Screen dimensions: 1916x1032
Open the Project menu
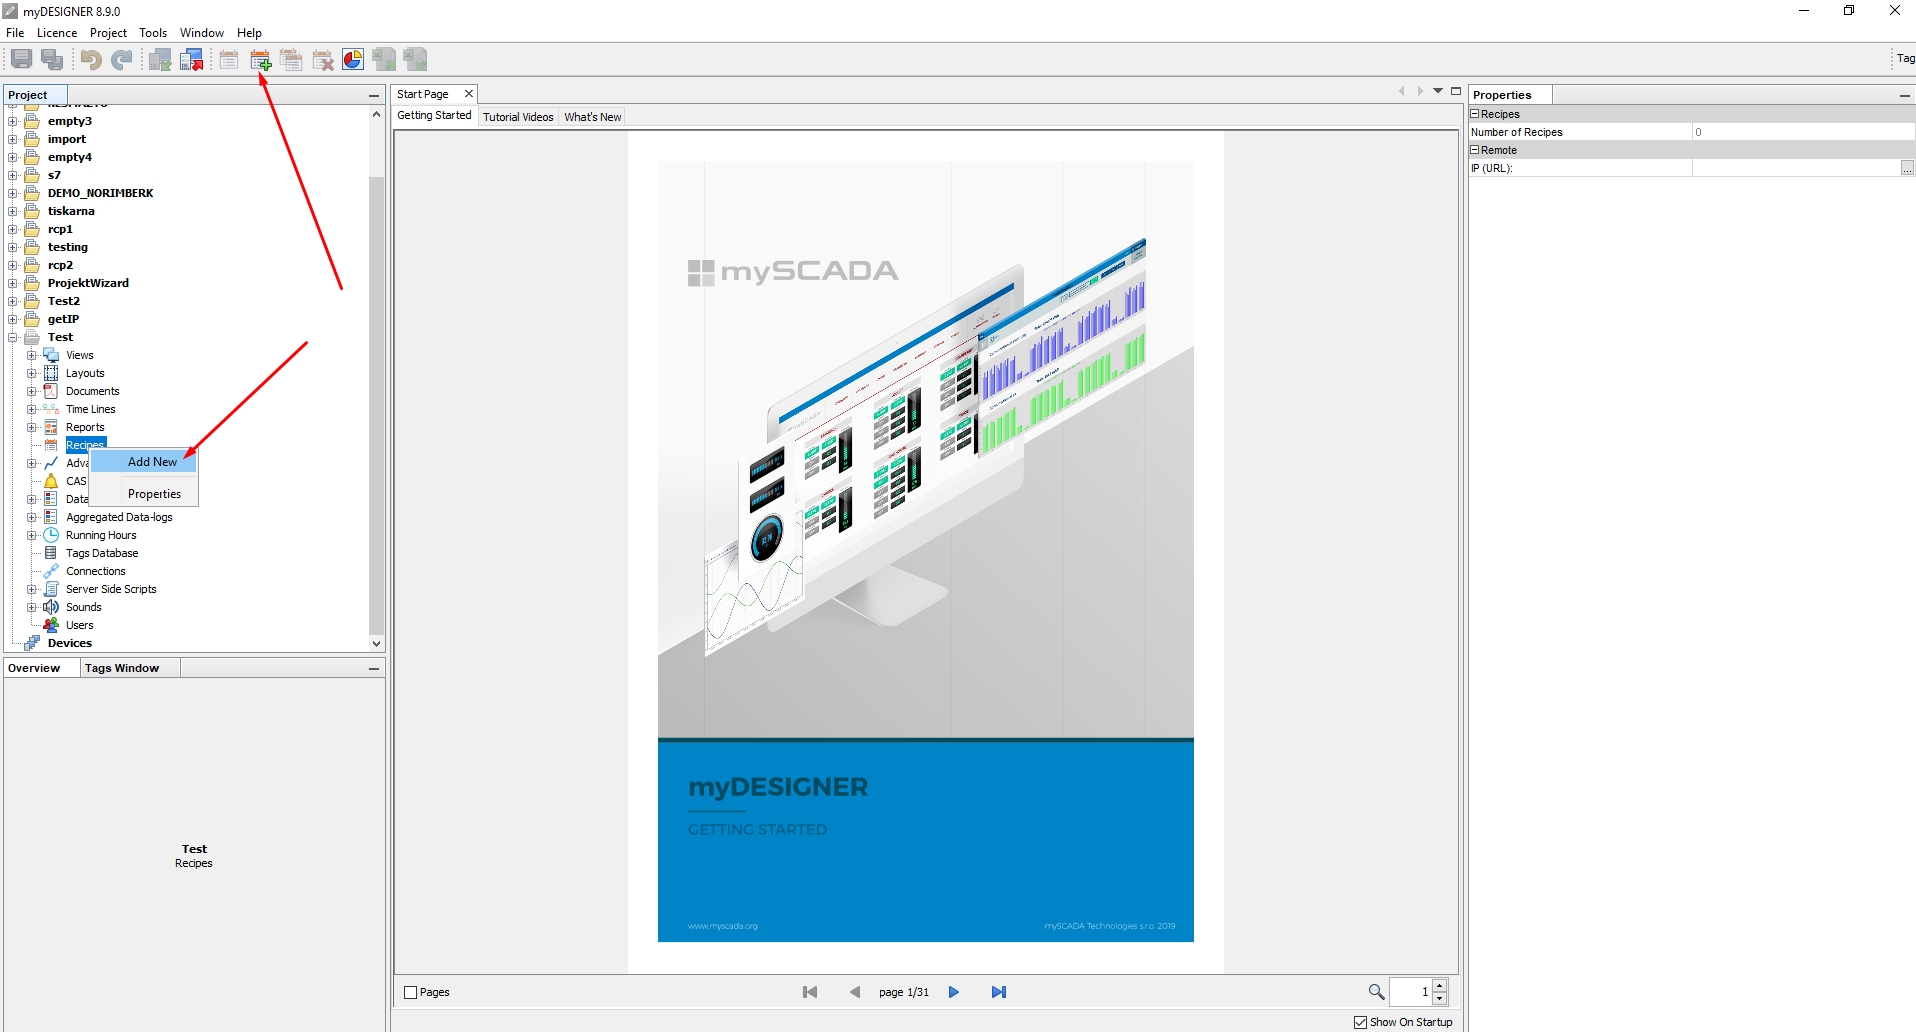pyautogui.click(x=108, y=32)
